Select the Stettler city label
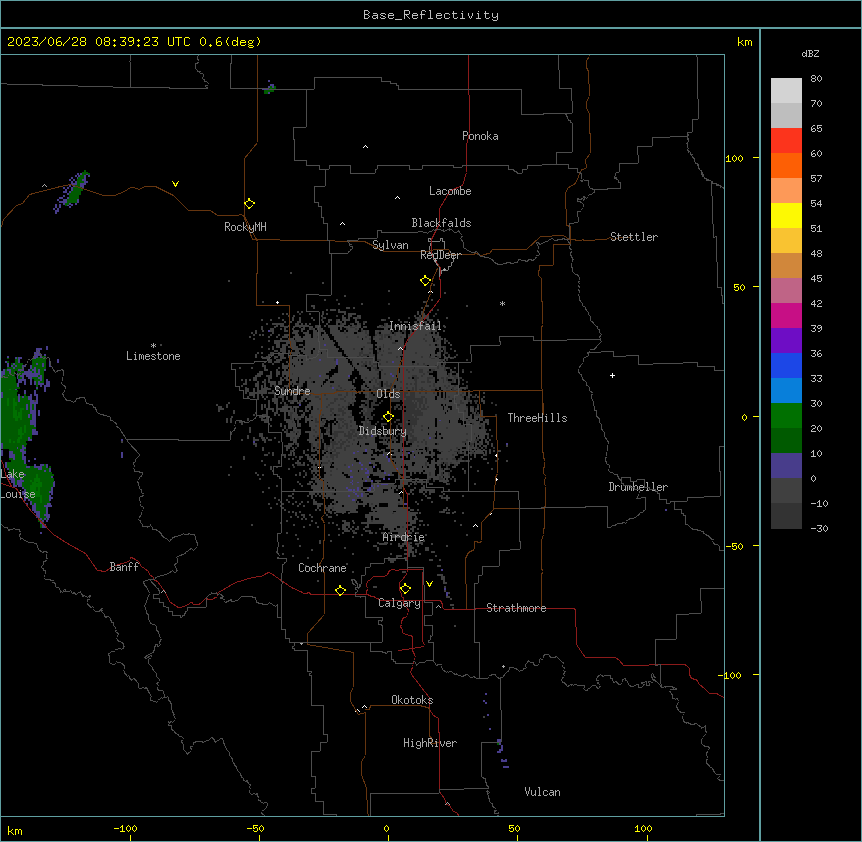Viewport: 862px width, 842px height. [634, 237]
